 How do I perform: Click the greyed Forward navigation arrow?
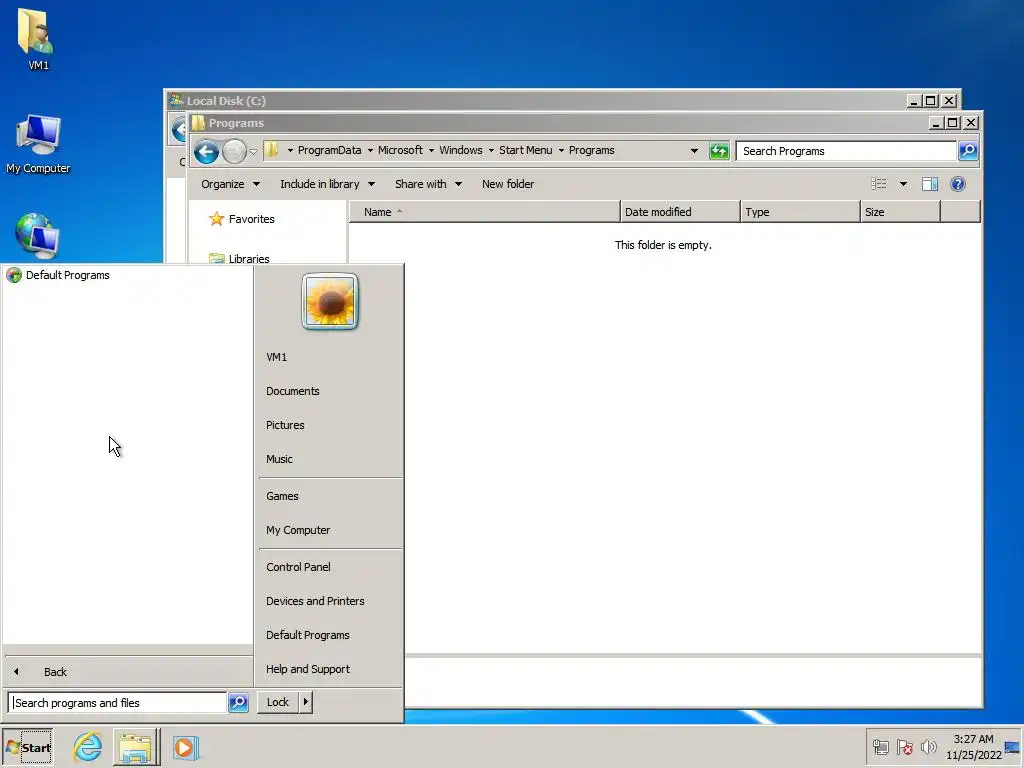234,152
